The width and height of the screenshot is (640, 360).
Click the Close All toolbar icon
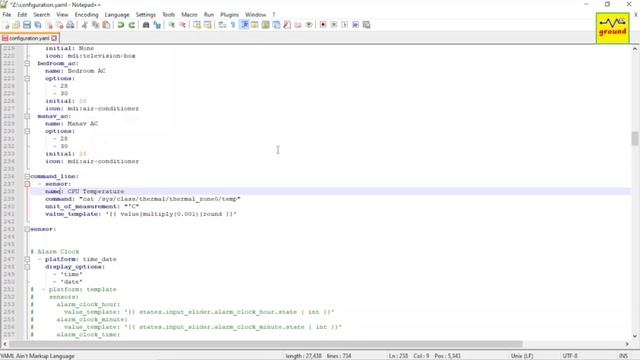coord(60,25)
